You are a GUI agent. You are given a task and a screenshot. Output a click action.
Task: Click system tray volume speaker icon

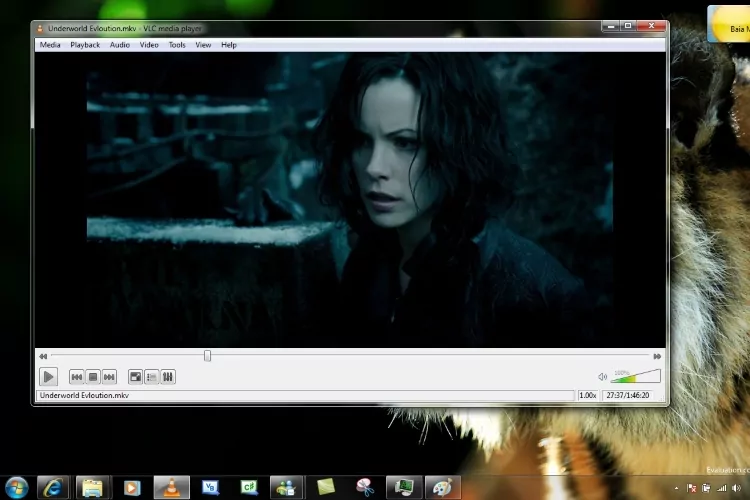tap(737, 489)
